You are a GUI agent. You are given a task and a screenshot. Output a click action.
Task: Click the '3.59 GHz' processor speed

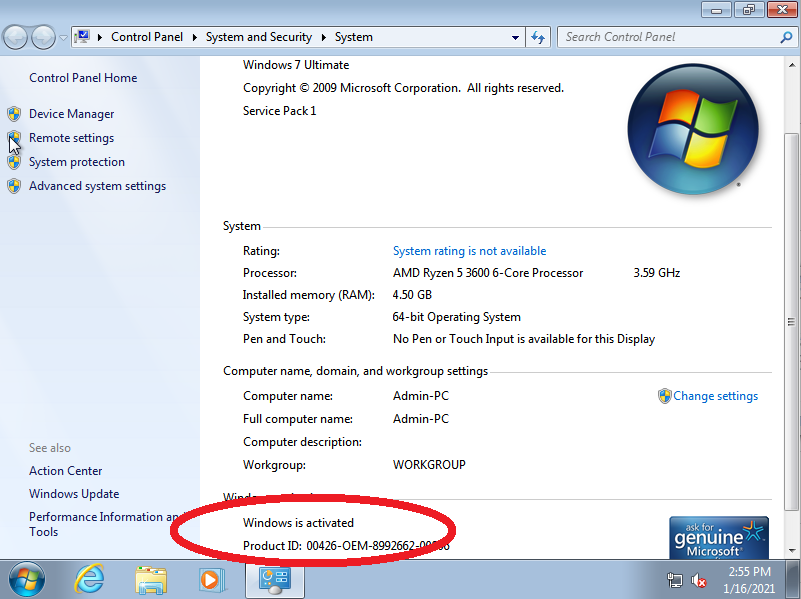[657, 273]
